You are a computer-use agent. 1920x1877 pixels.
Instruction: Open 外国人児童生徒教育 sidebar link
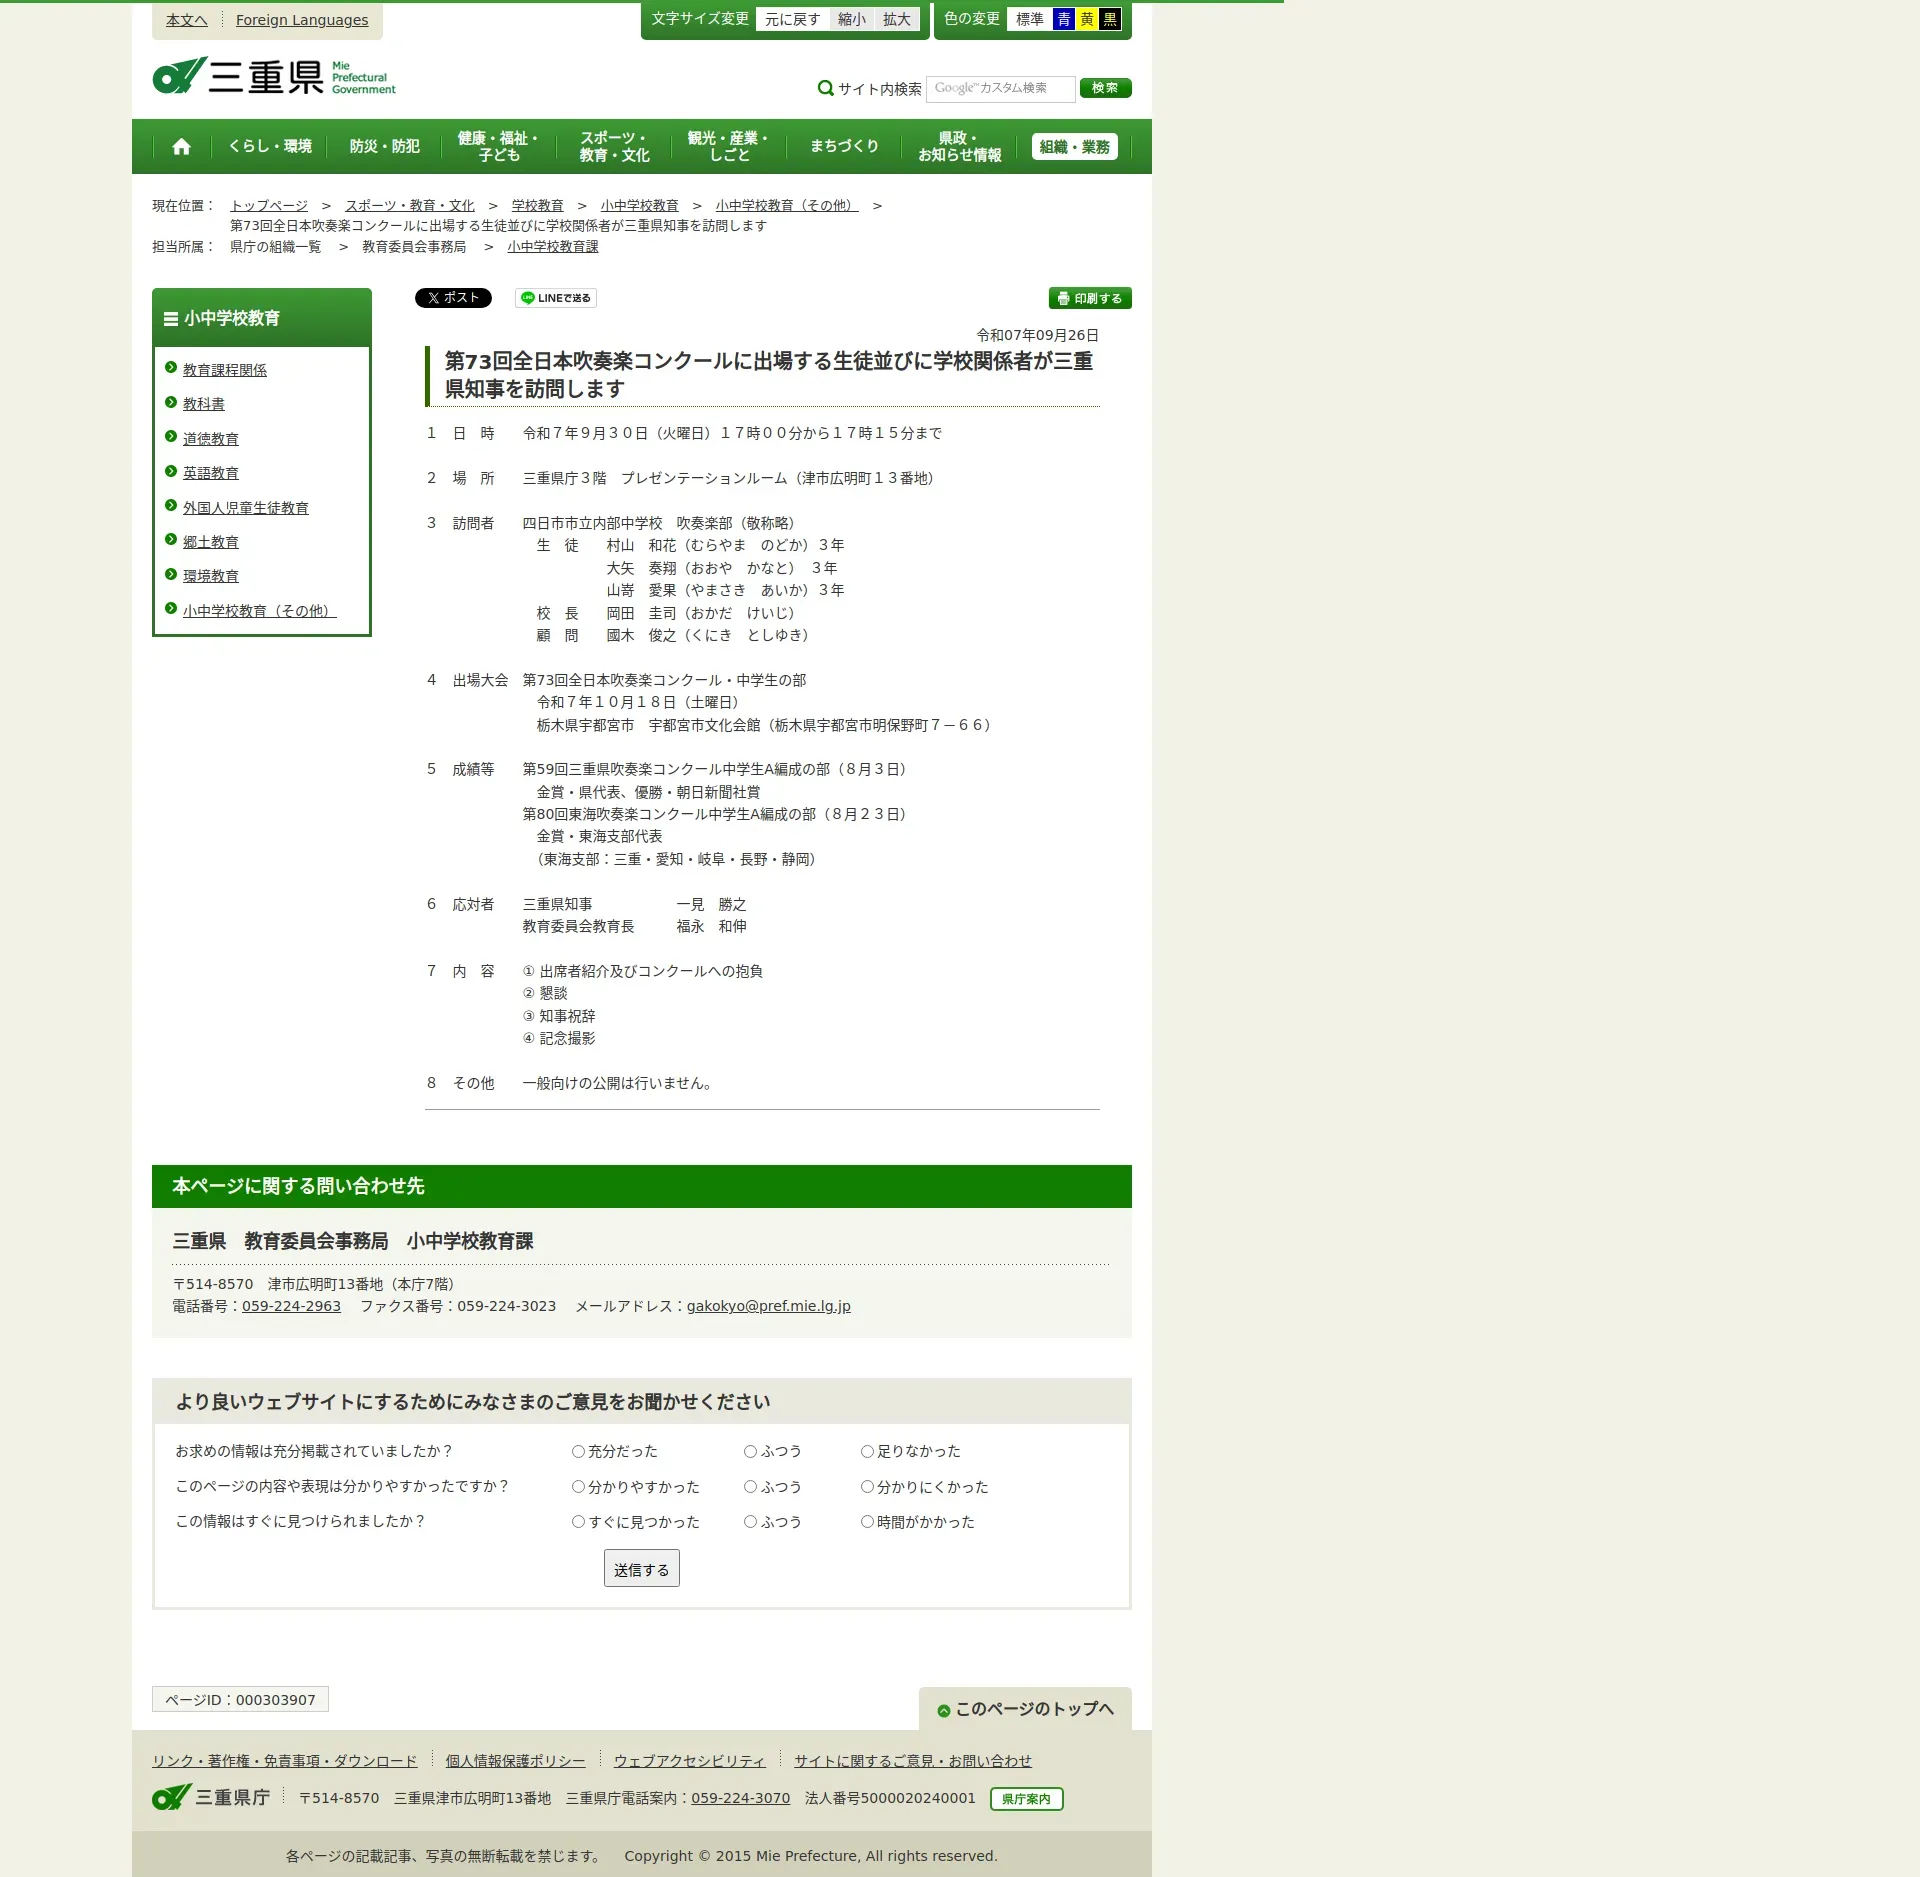pyautogui.click(x=245, y=508)
